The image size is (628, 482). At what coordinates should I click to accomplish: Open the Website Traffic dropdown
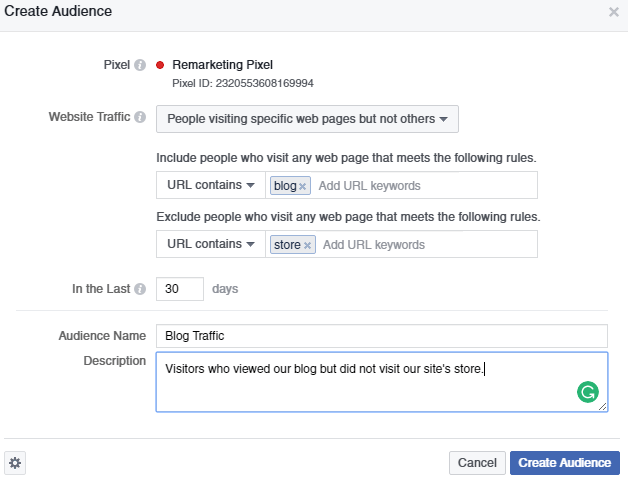pyautogui.click(x=307, y=119)
